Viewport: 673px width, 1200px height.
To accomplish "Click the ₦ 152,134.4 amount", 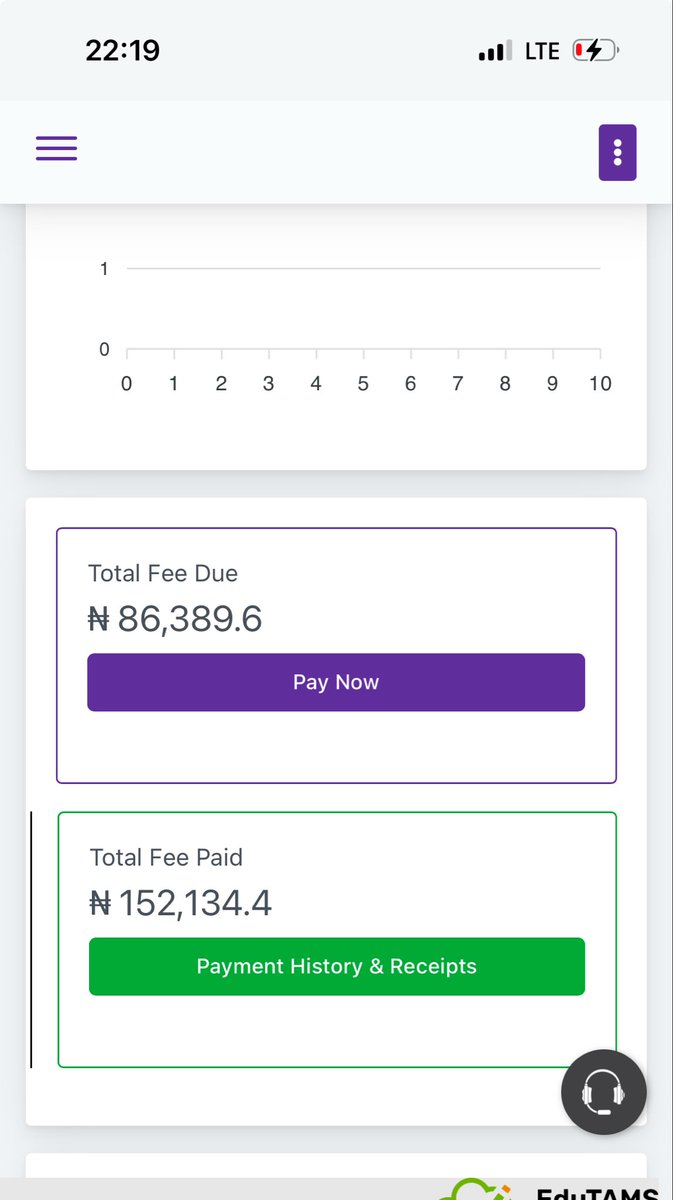I will [x=180, y=904].
